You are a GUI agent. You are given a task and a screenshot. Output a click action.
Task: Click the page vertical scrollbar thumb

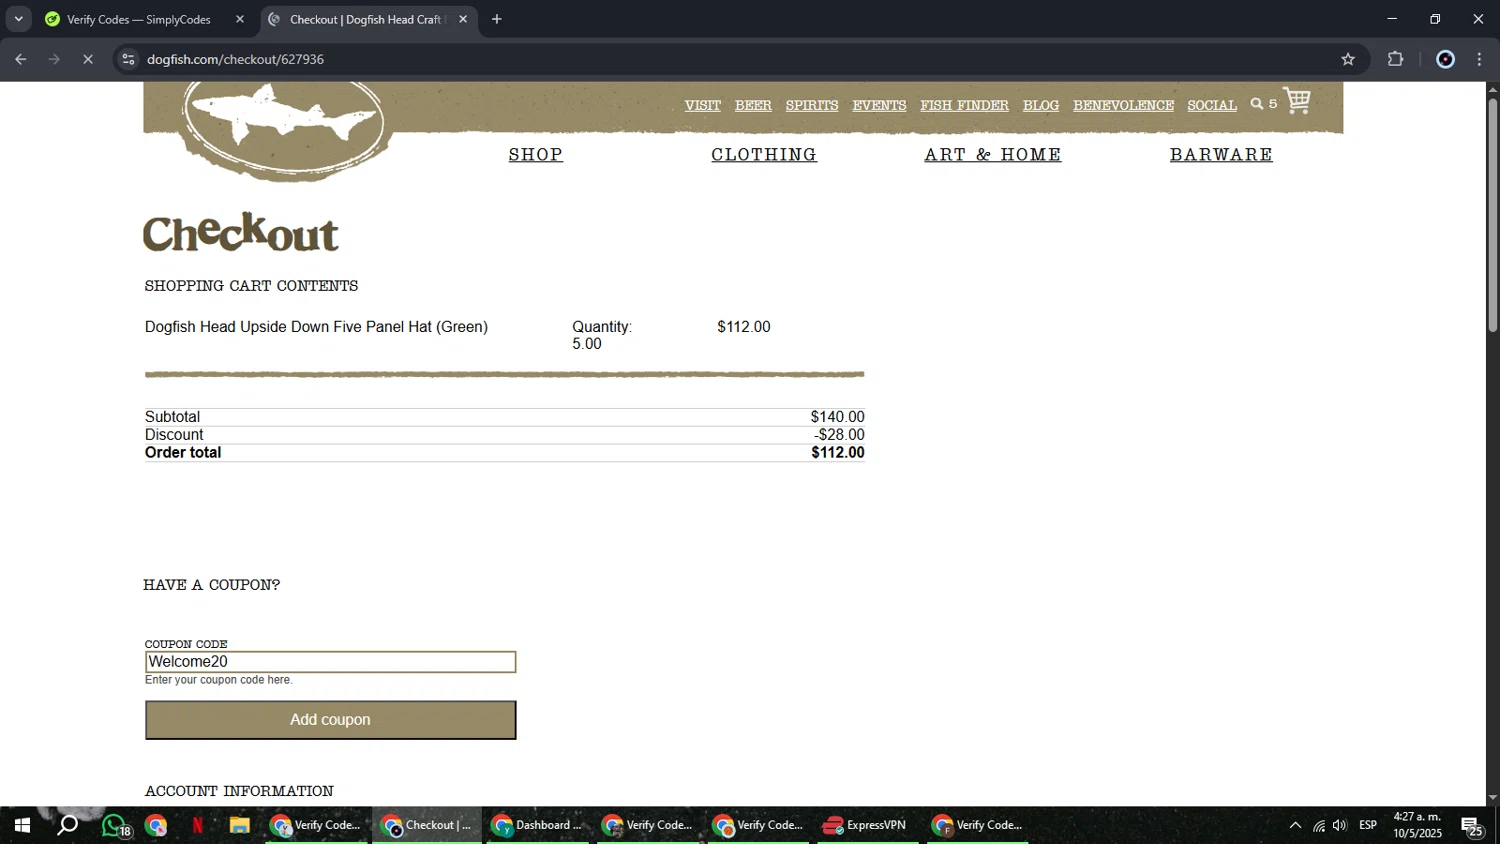[1492, 215]
